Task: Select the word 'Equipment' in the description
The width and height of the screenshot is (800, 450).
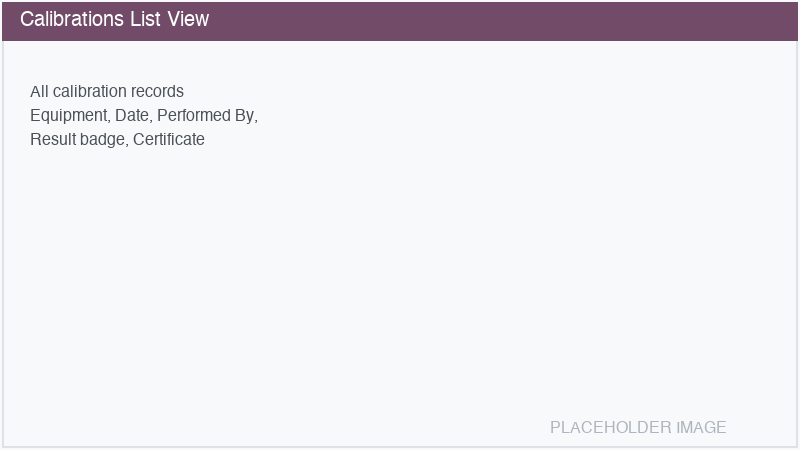Action: 68,116
